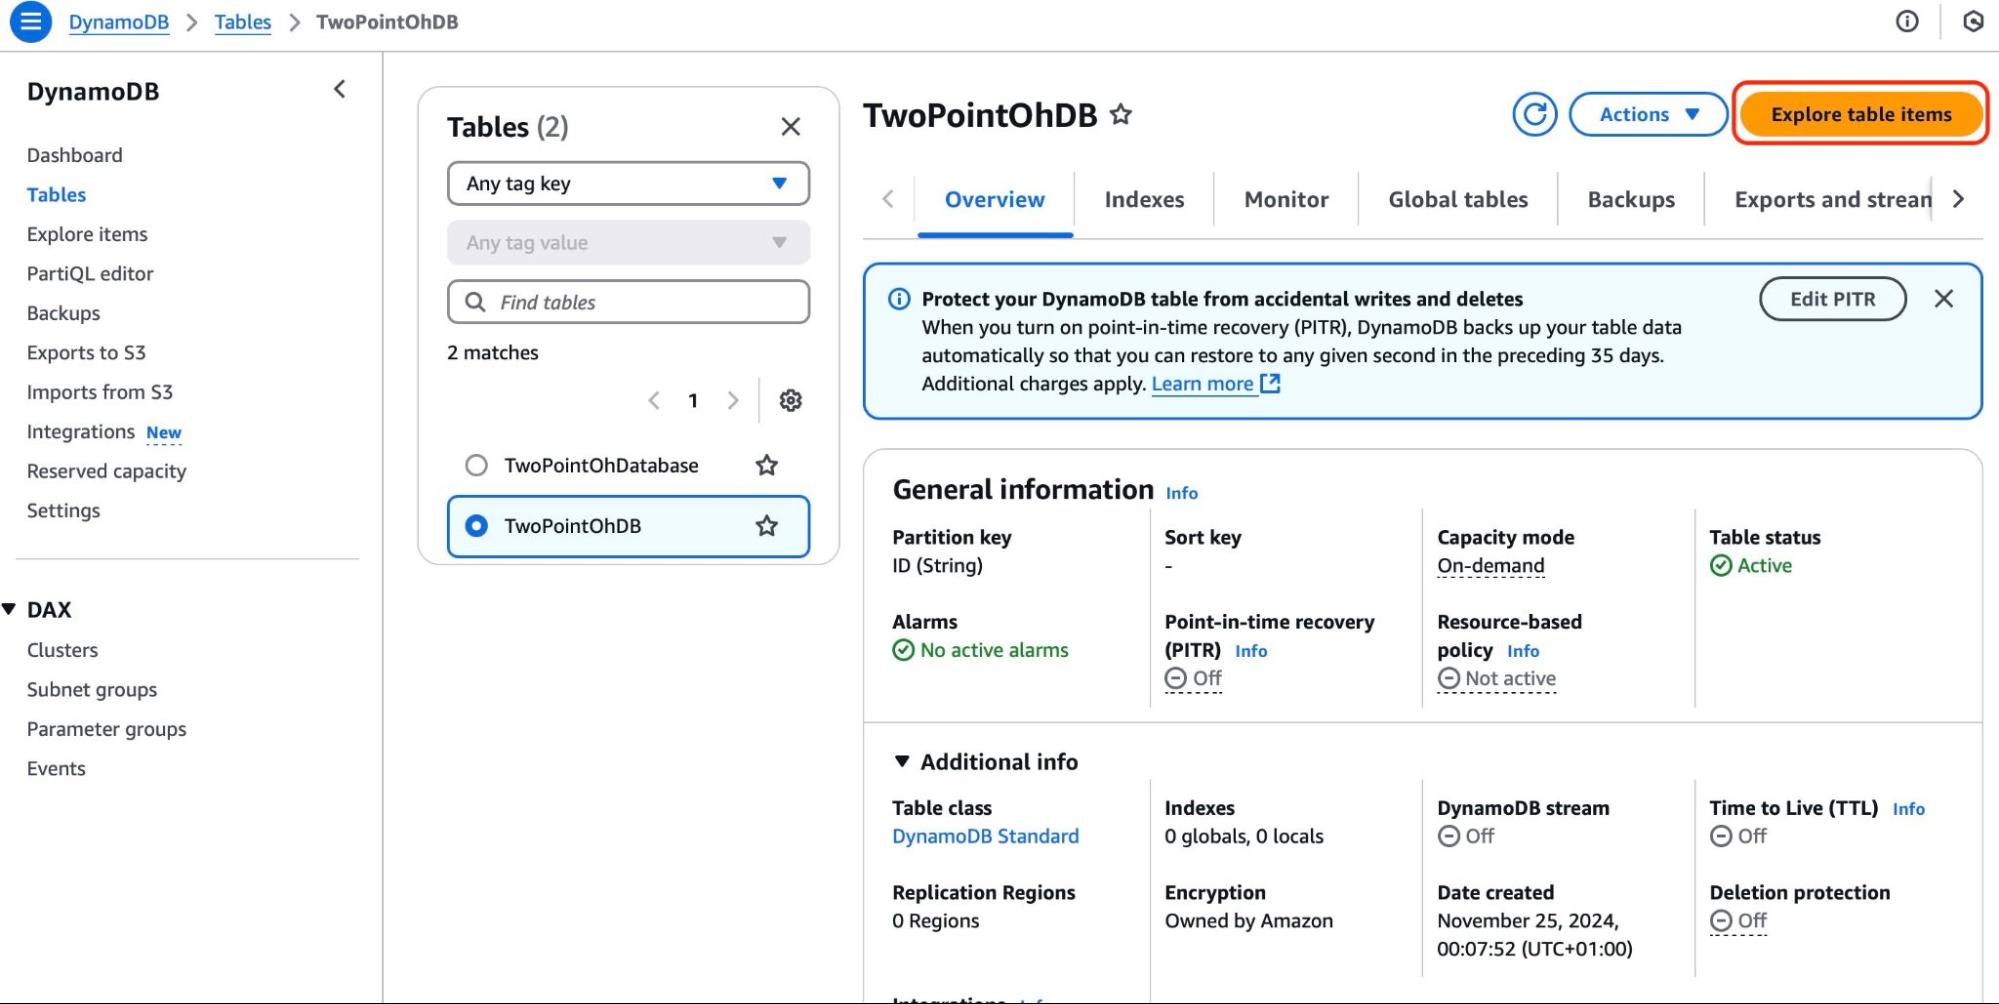Open Parameter groups in sidebar
The height and width of the screenshot is (1004, 1999).
click(x=106, y=729)
